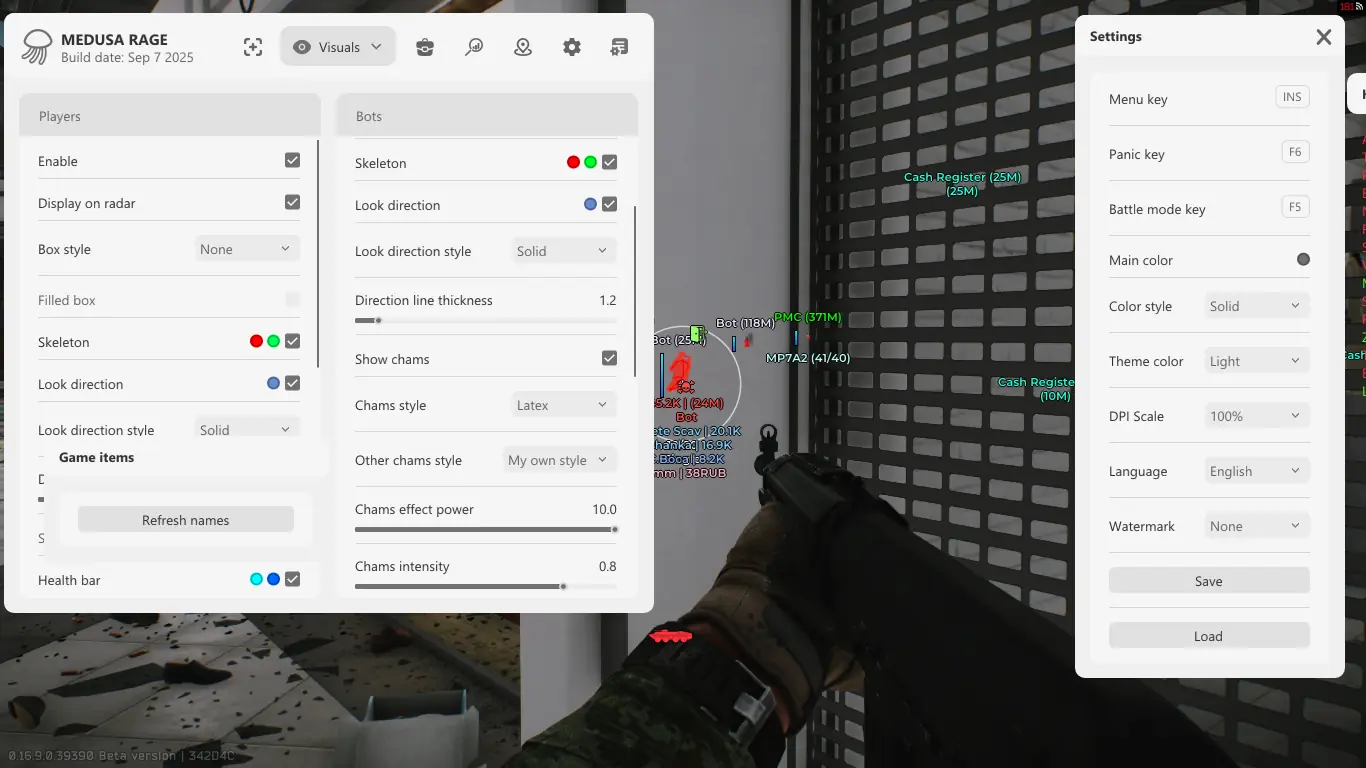Click the Load button in Settings
The width and height of the screenshot is (1366, 768).
[x=1208, y=636]
